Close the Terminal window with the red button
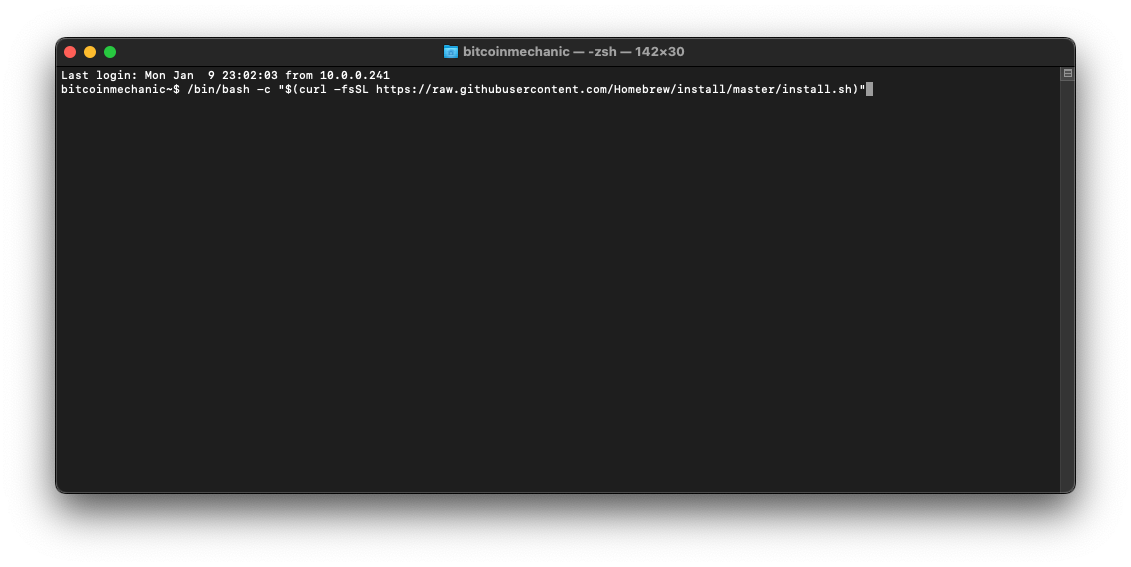 click(x=70, y=52)
